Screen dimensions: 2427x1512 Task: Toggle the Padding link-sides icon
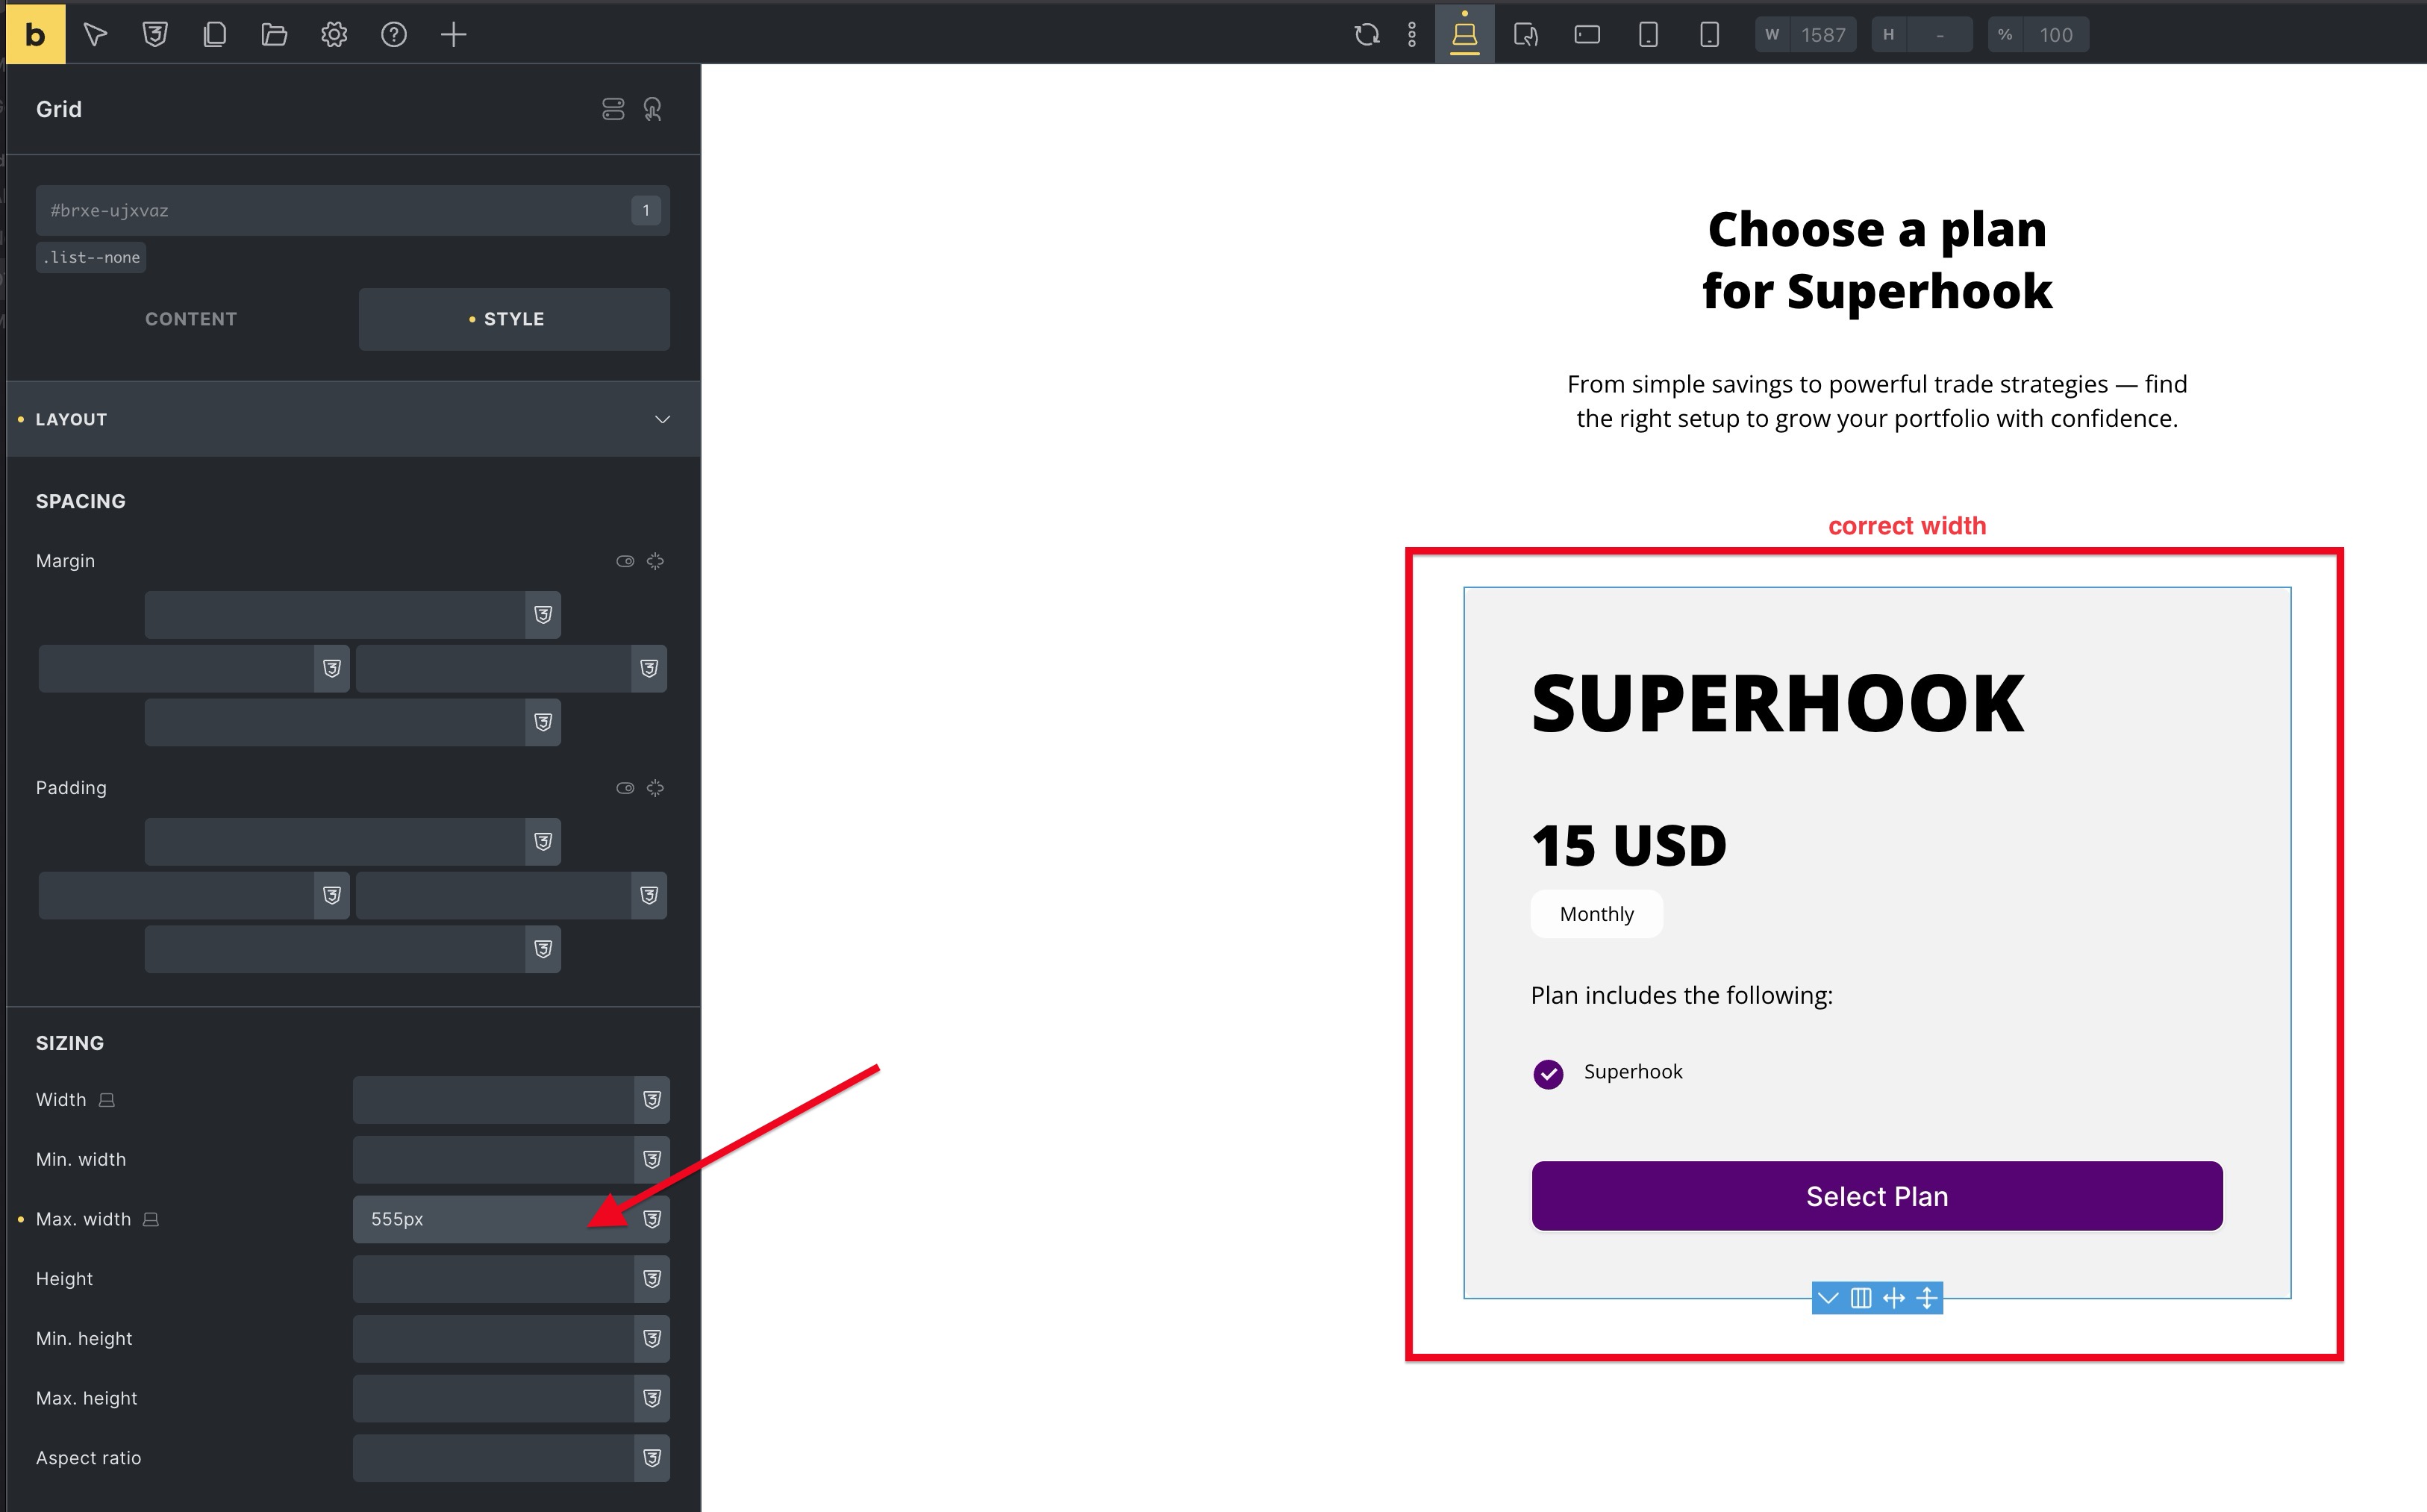(x=655, y=788)
